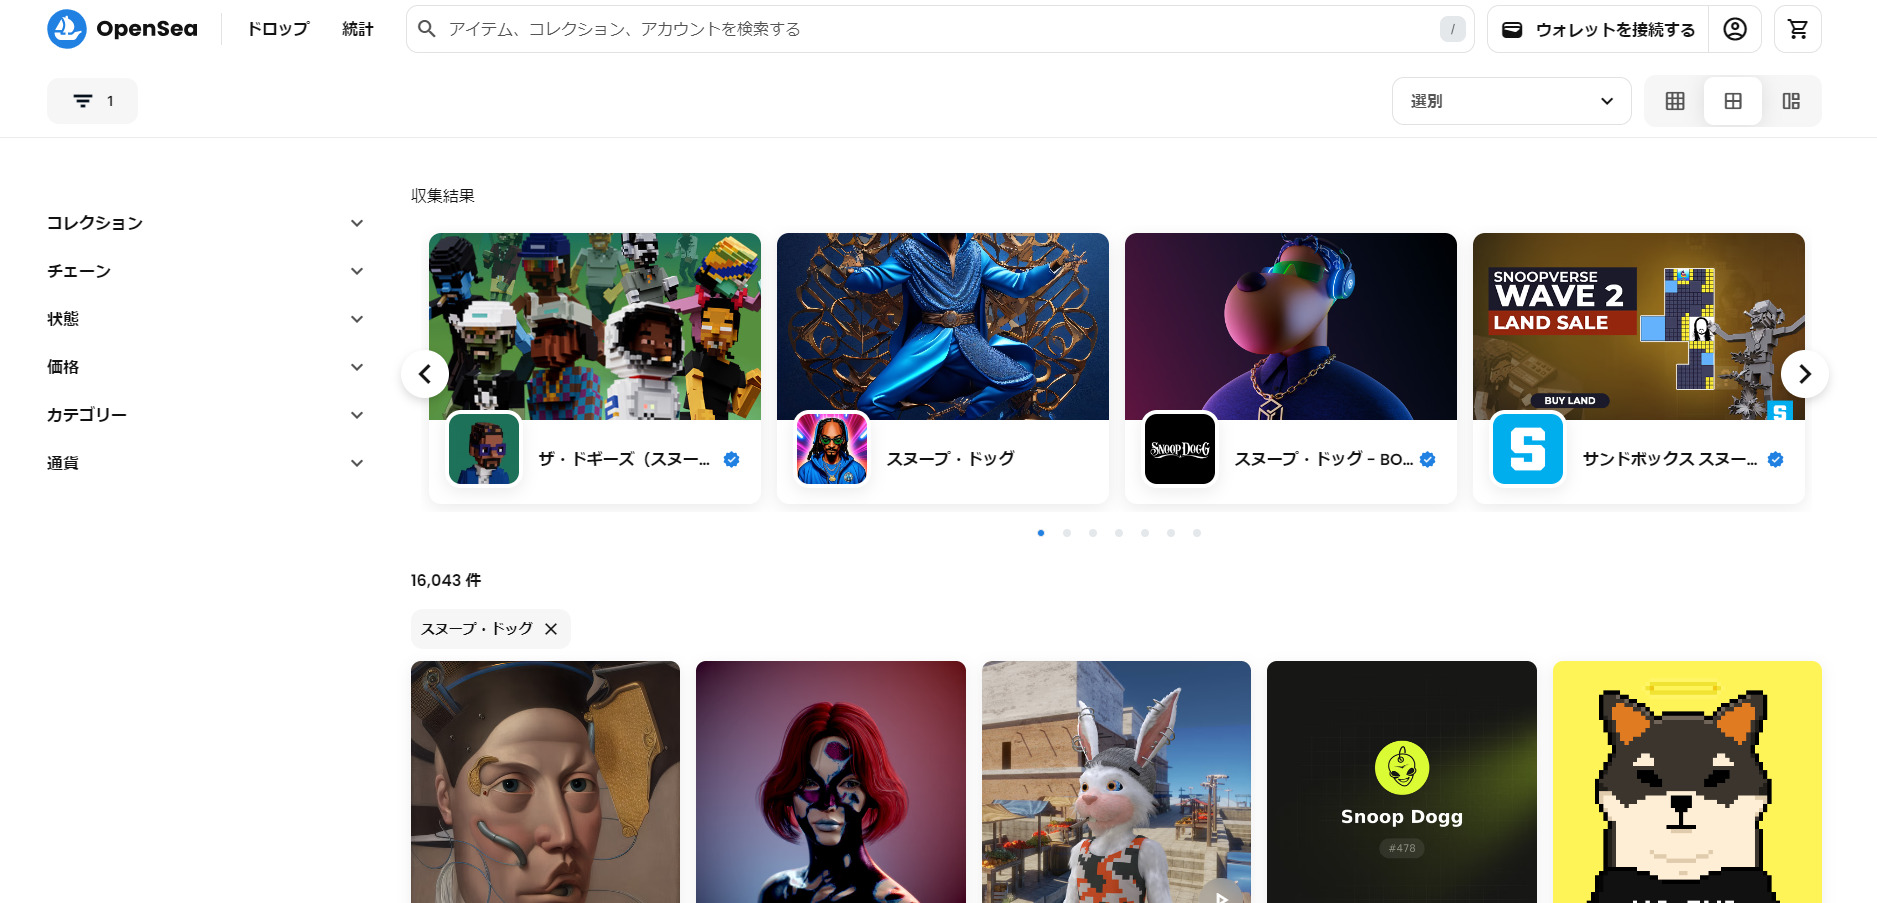Click the OpenSea logo icon
This screenshot has width=1877, height=903.
67,29
